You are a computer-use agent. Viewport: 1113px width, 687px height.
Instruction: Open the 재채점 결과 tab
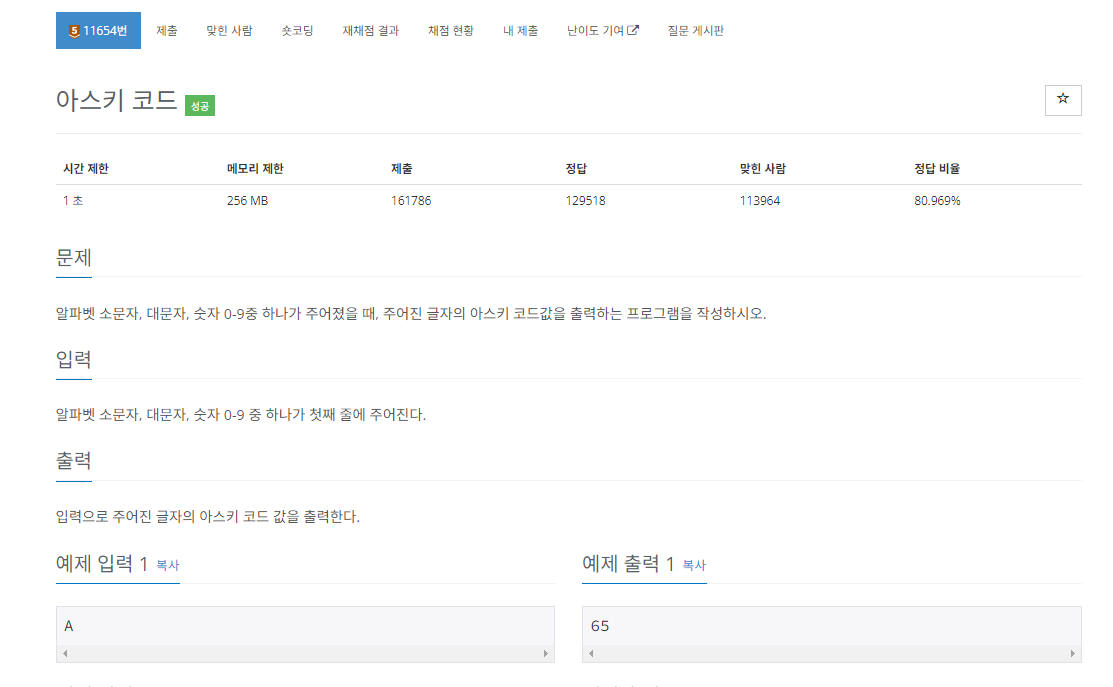click(371, 31)
